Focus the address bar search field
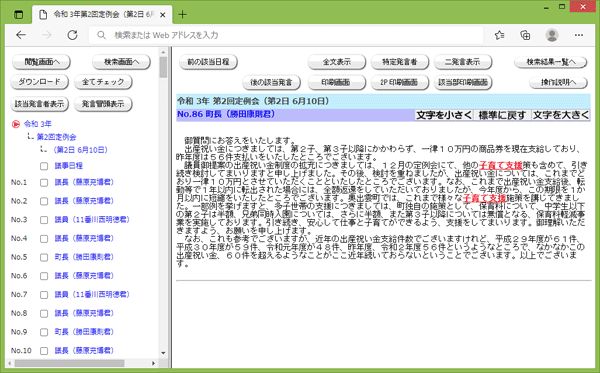 click(x=286, y=35)
